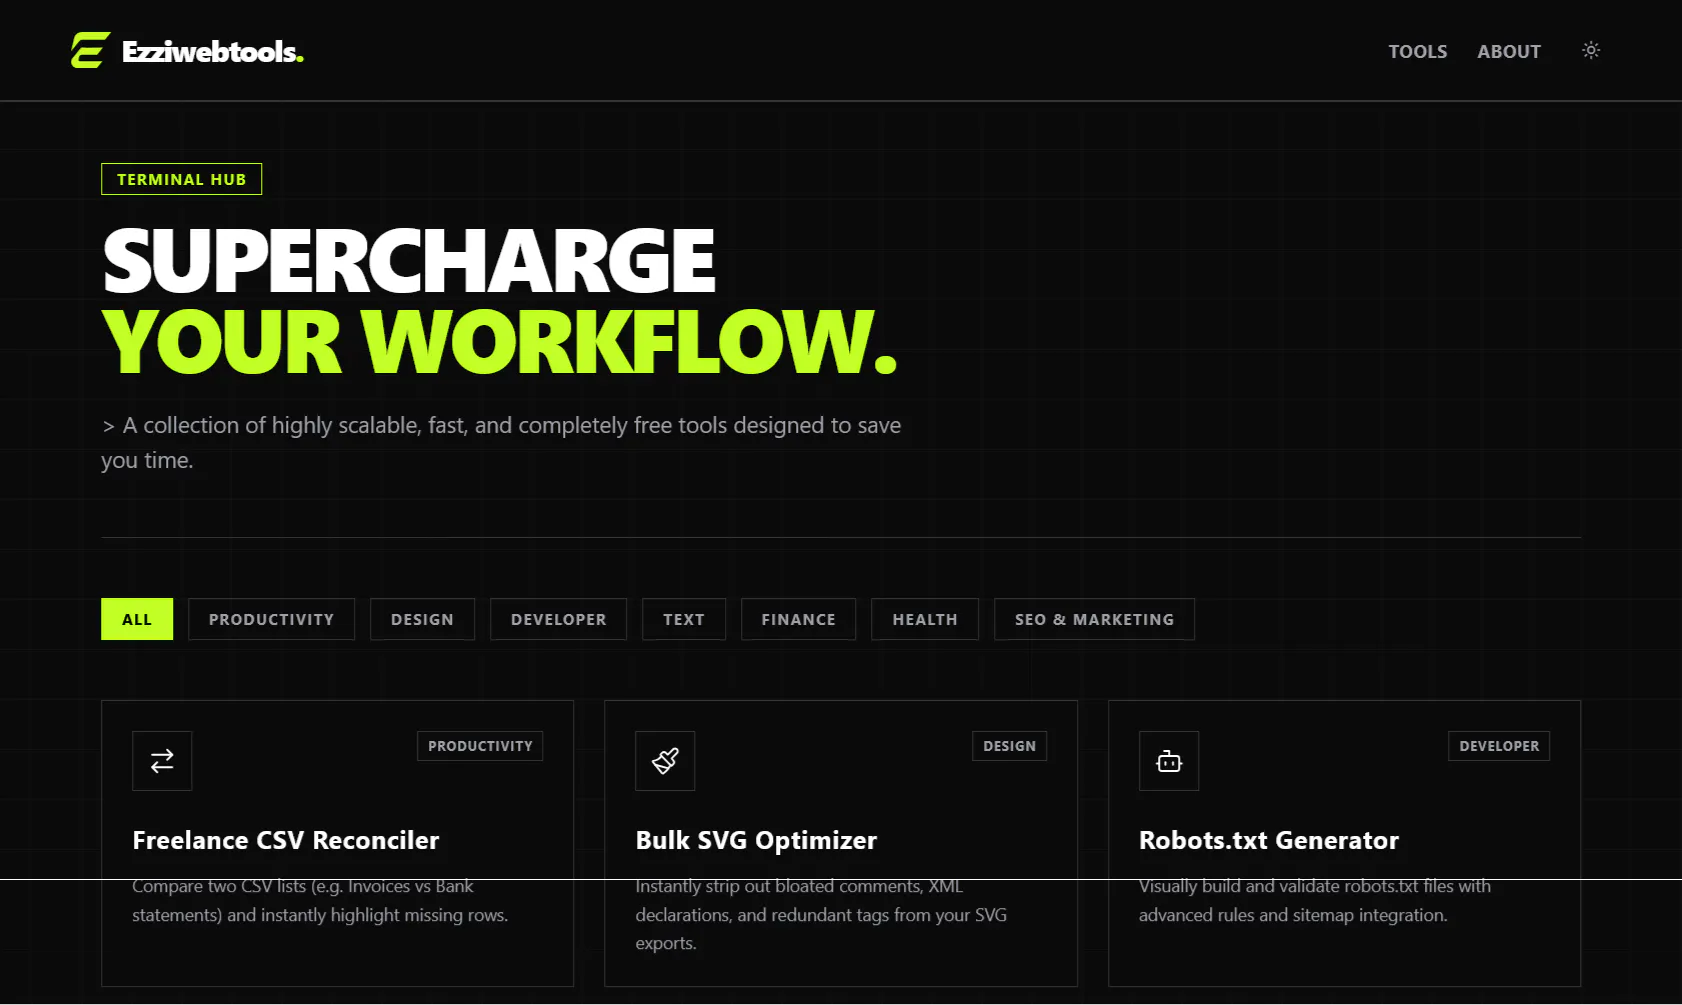Viewport: 1682px width, 1005px height.
Task: Select the ALL category filter
Action: pos(137,619)
